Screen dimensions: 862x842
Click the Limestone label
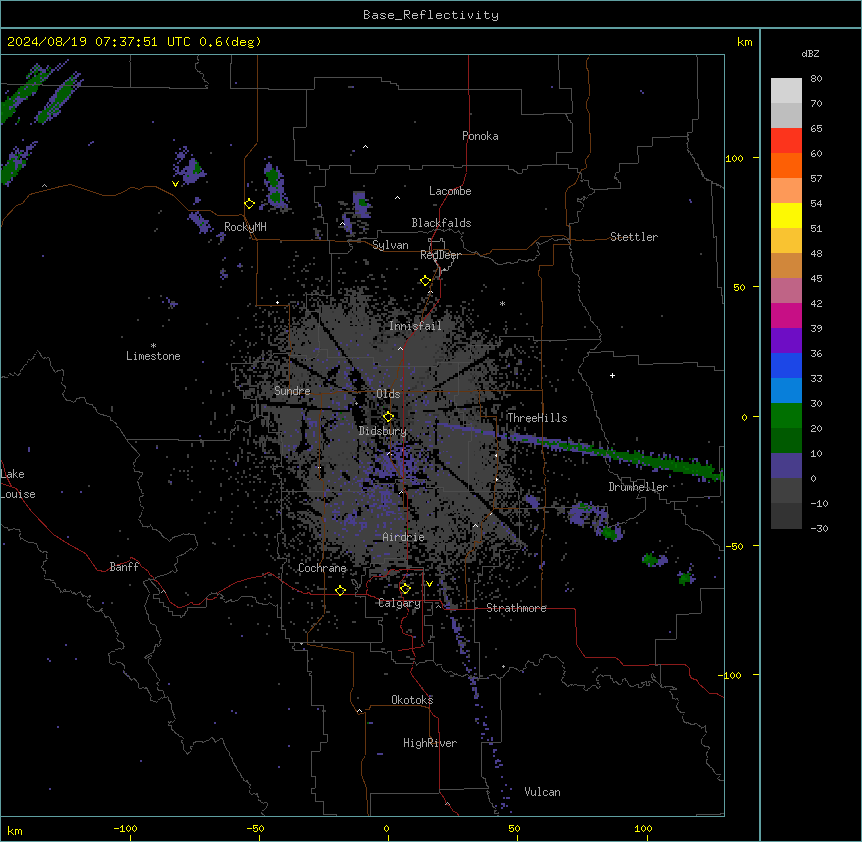click(x=153, y=356)
